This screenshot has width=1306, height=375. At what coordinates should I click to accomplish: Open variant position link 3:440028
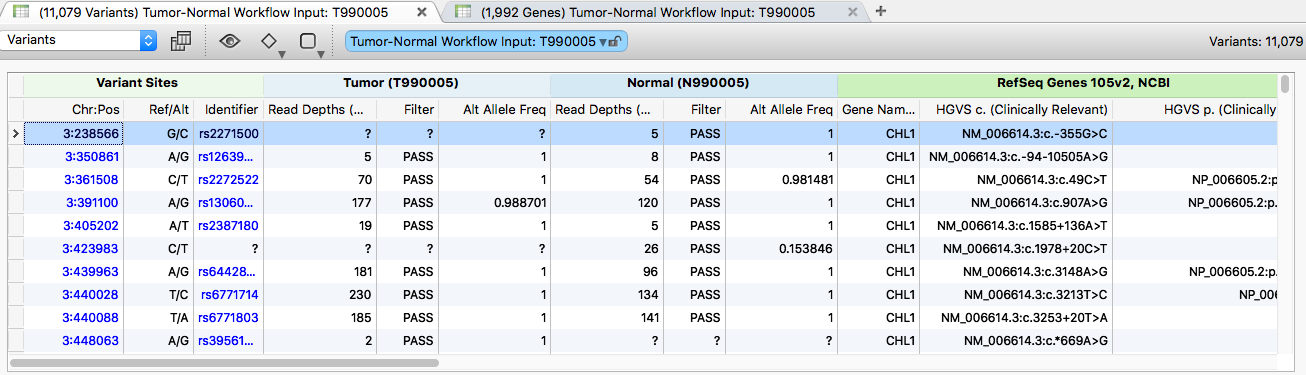click(x=91, y=295)
